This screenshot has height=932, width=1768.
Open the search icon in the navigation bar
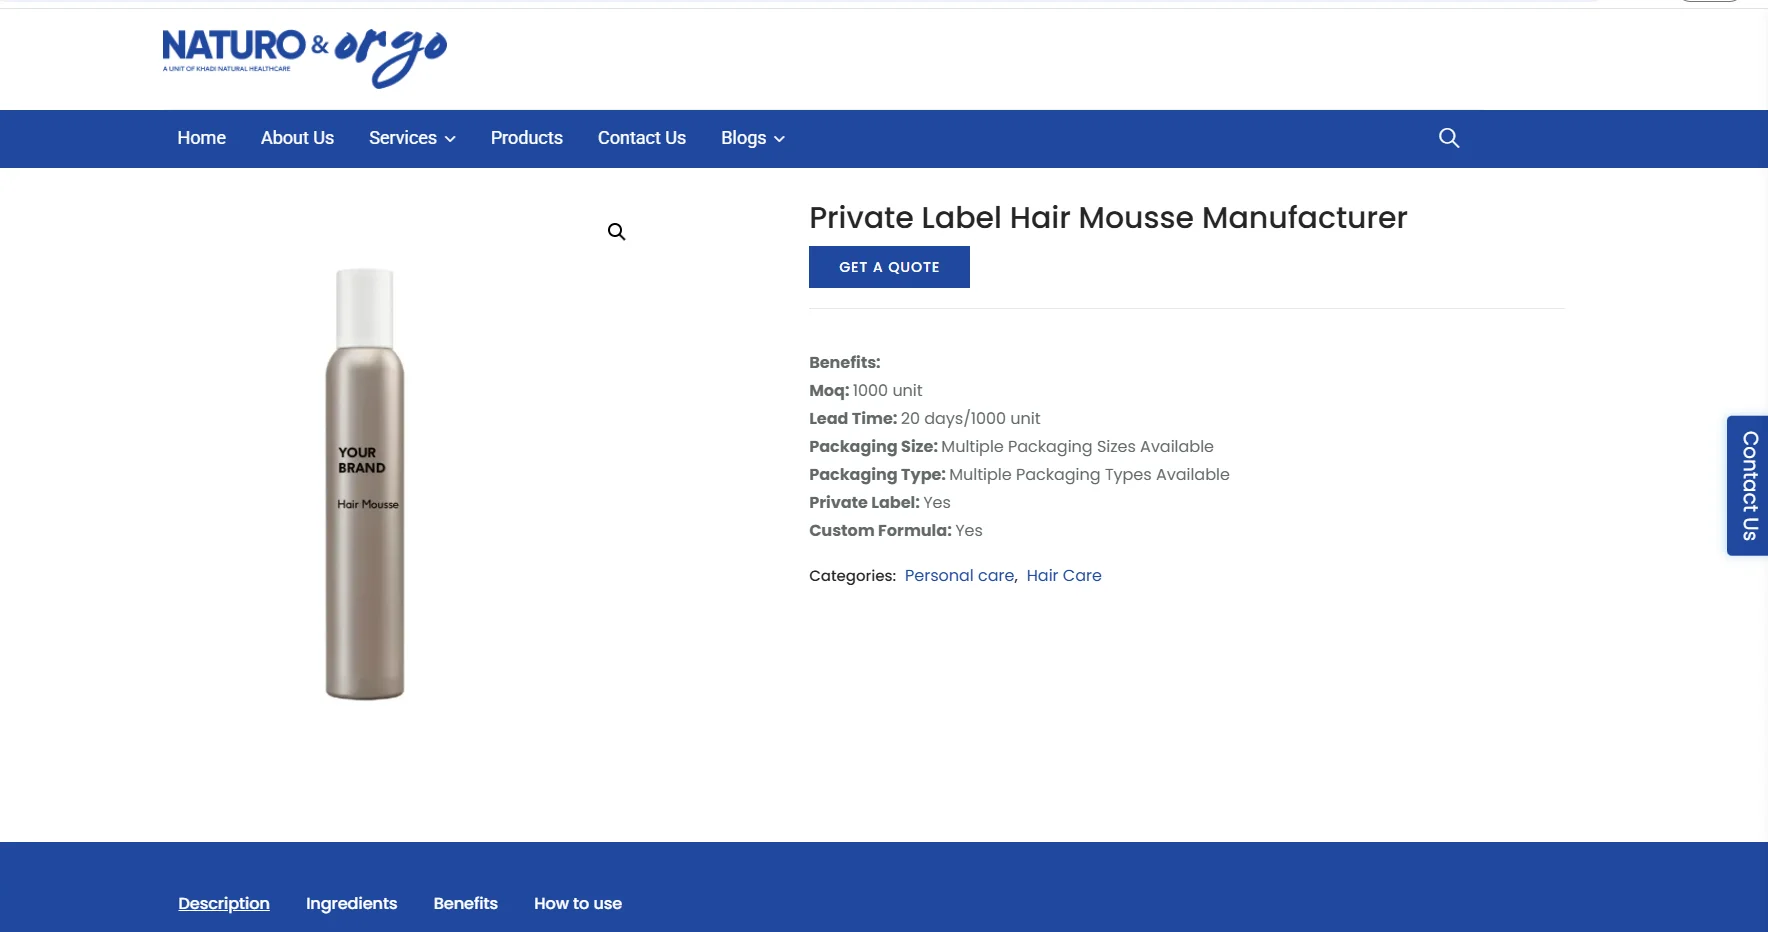(1449, 137)
